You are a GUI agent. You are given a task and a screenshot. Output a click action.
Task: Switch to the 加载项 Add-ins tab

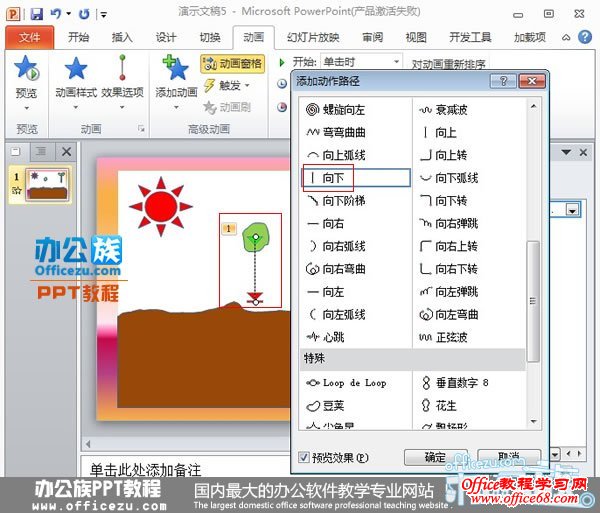click(x=530, y=37)
